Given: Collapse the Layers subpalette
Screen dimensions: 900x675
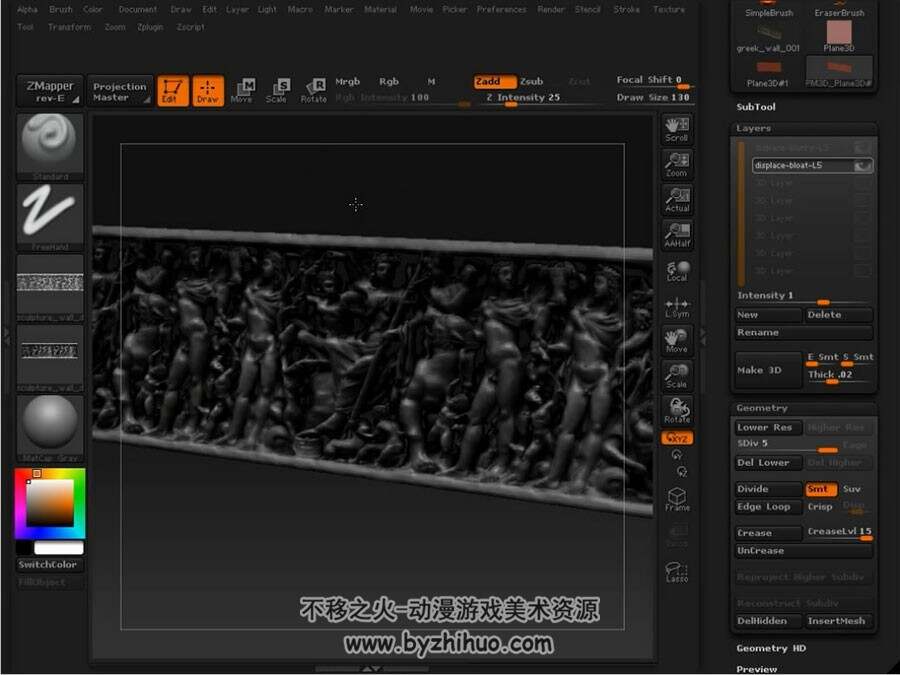Looking at the screenshot, I should [x=753, y=129].
